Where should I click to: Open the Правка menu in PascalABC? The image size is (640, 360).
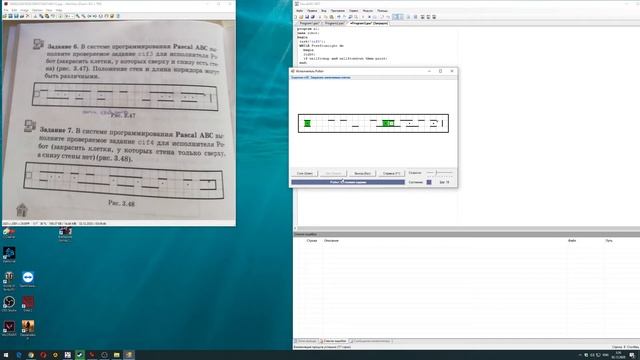click(312, 11)
